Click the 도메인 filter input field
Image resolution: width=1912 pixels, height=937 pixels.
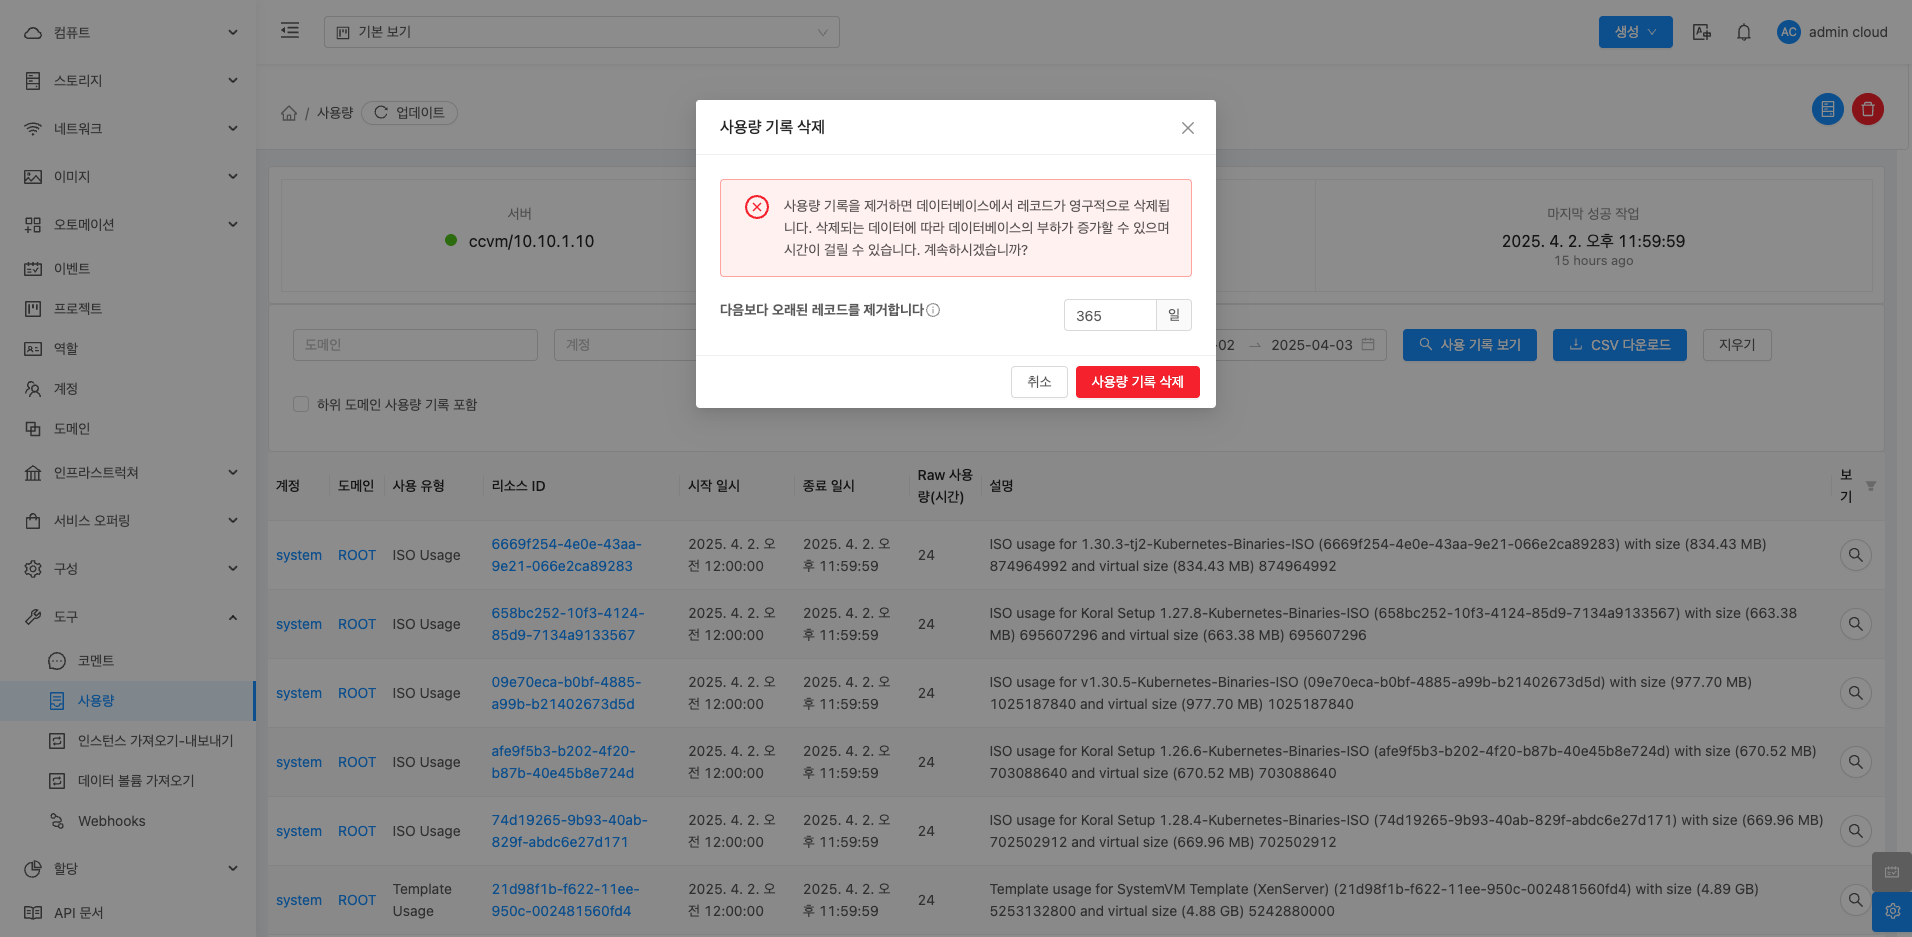click(x=415, y=345)
